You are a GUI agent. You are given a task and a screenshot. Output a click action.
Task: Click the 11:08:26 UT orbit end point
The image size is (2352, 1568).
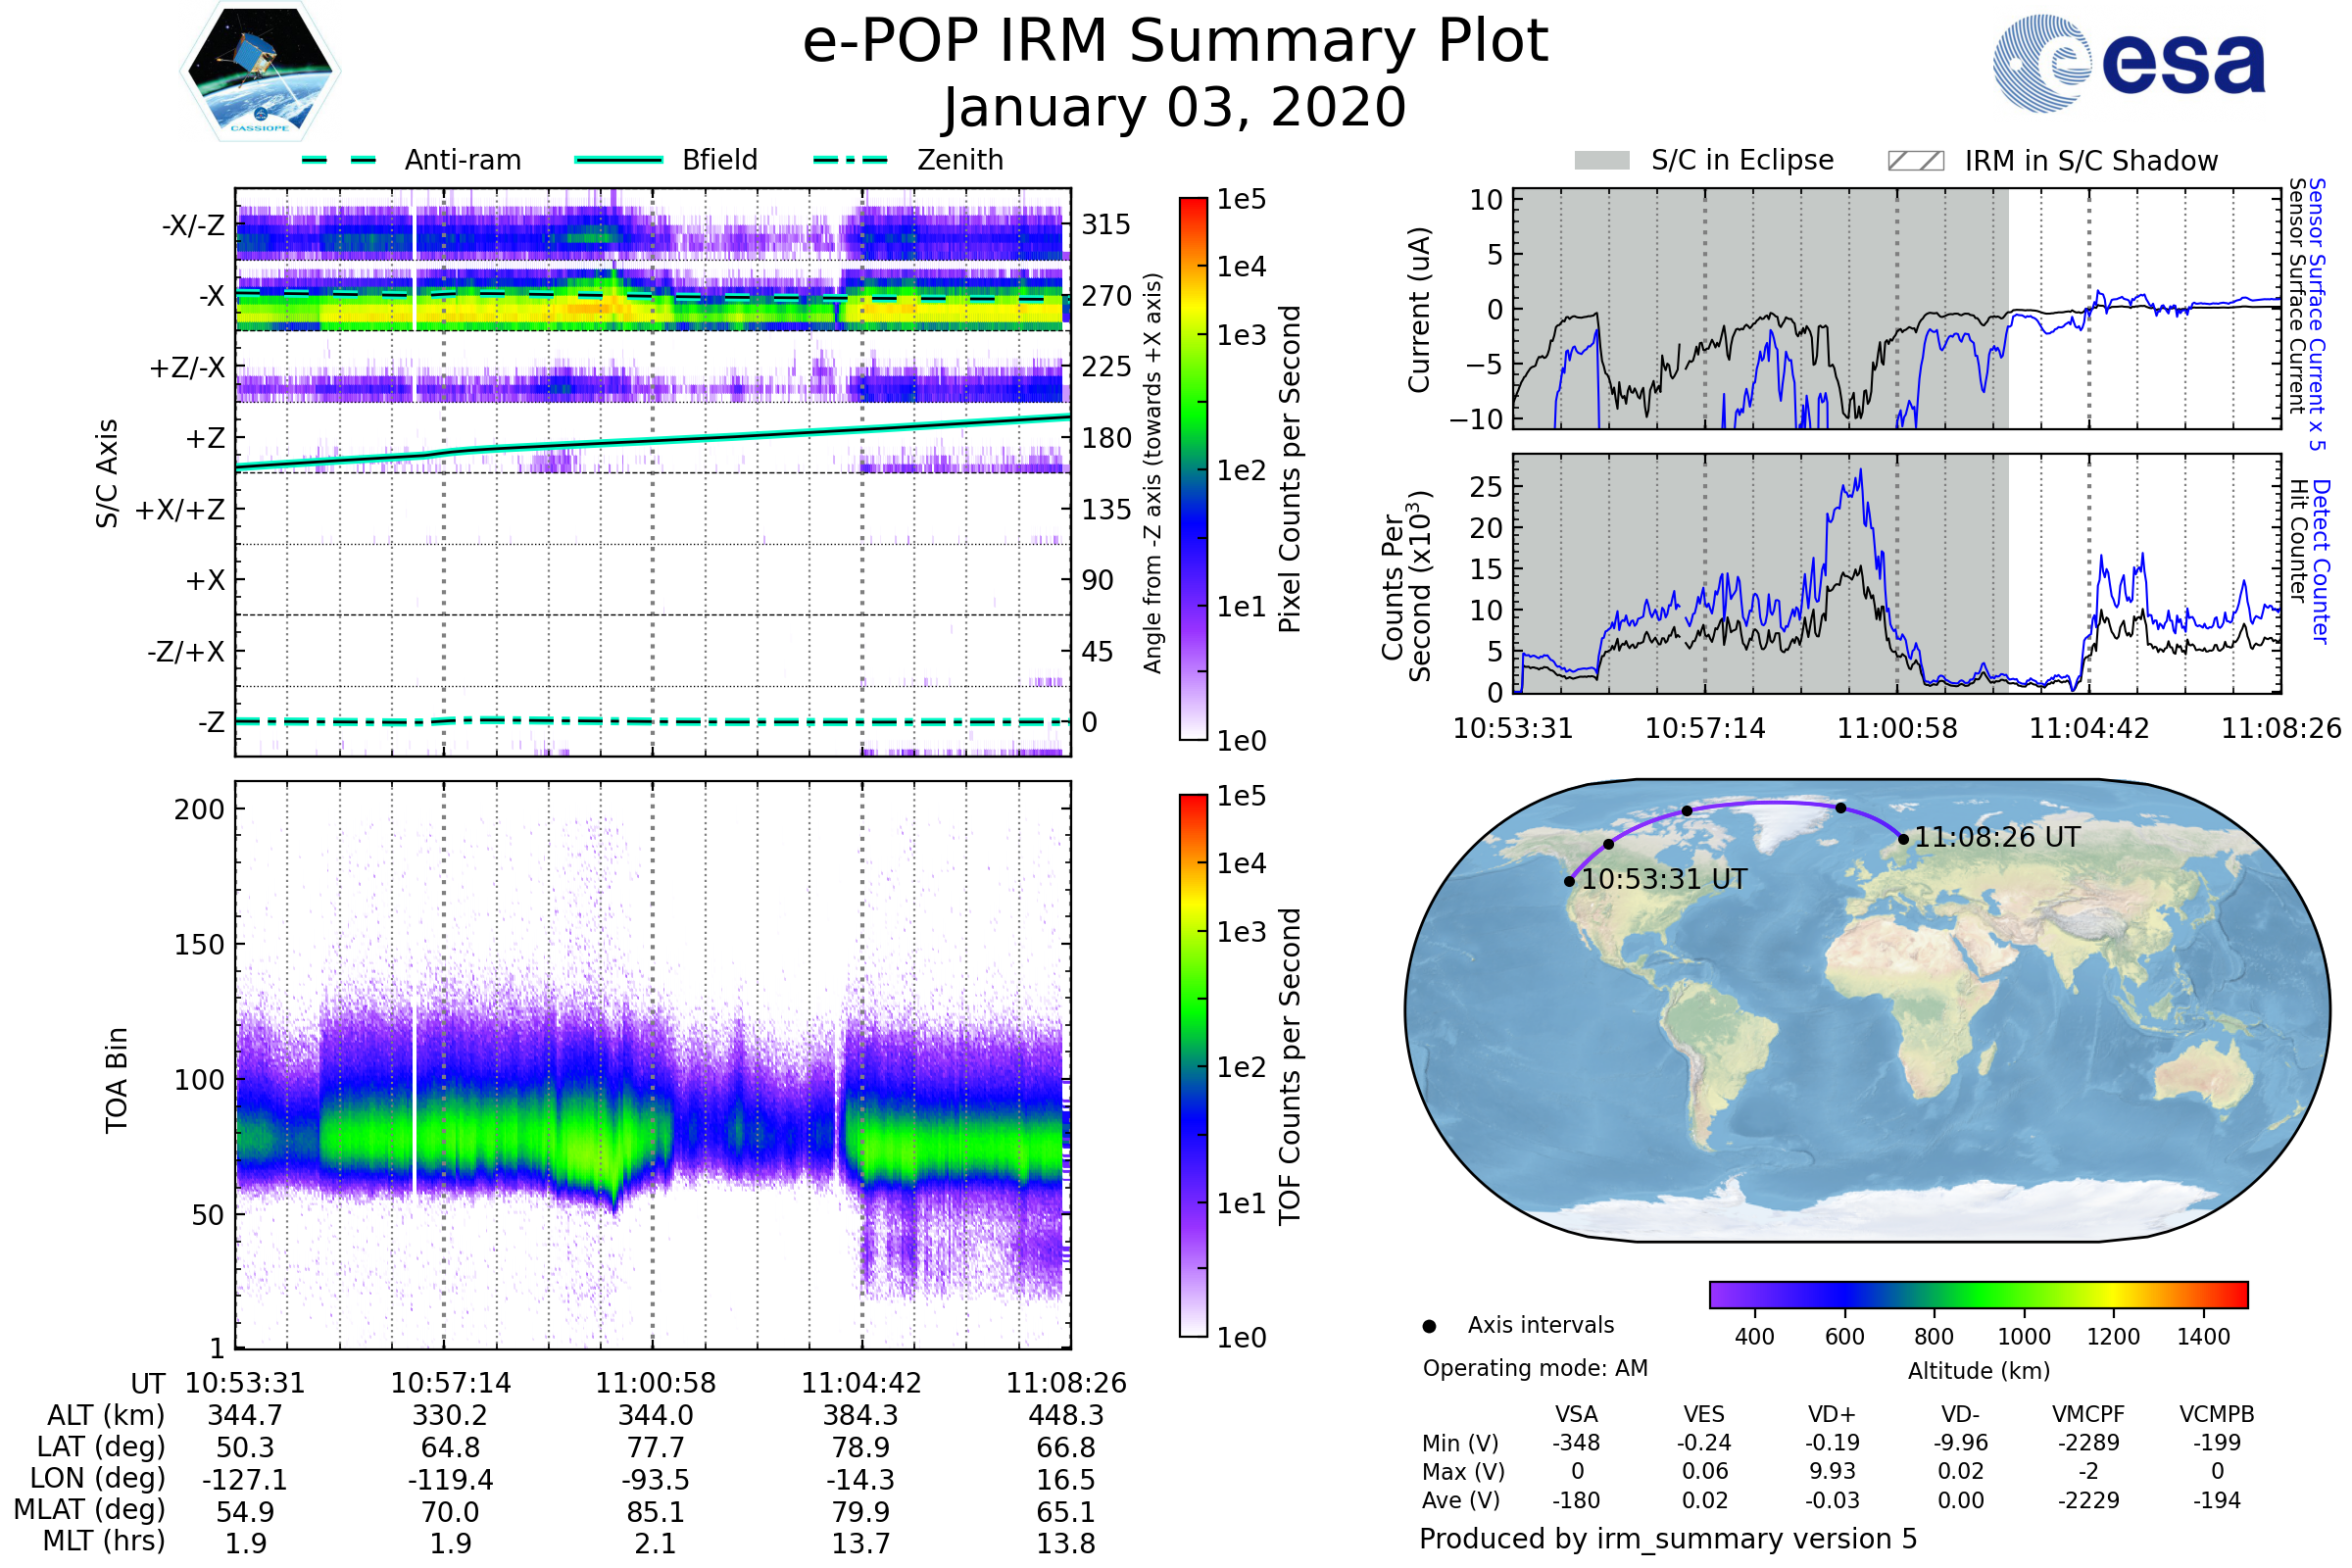coord(1903,839)
